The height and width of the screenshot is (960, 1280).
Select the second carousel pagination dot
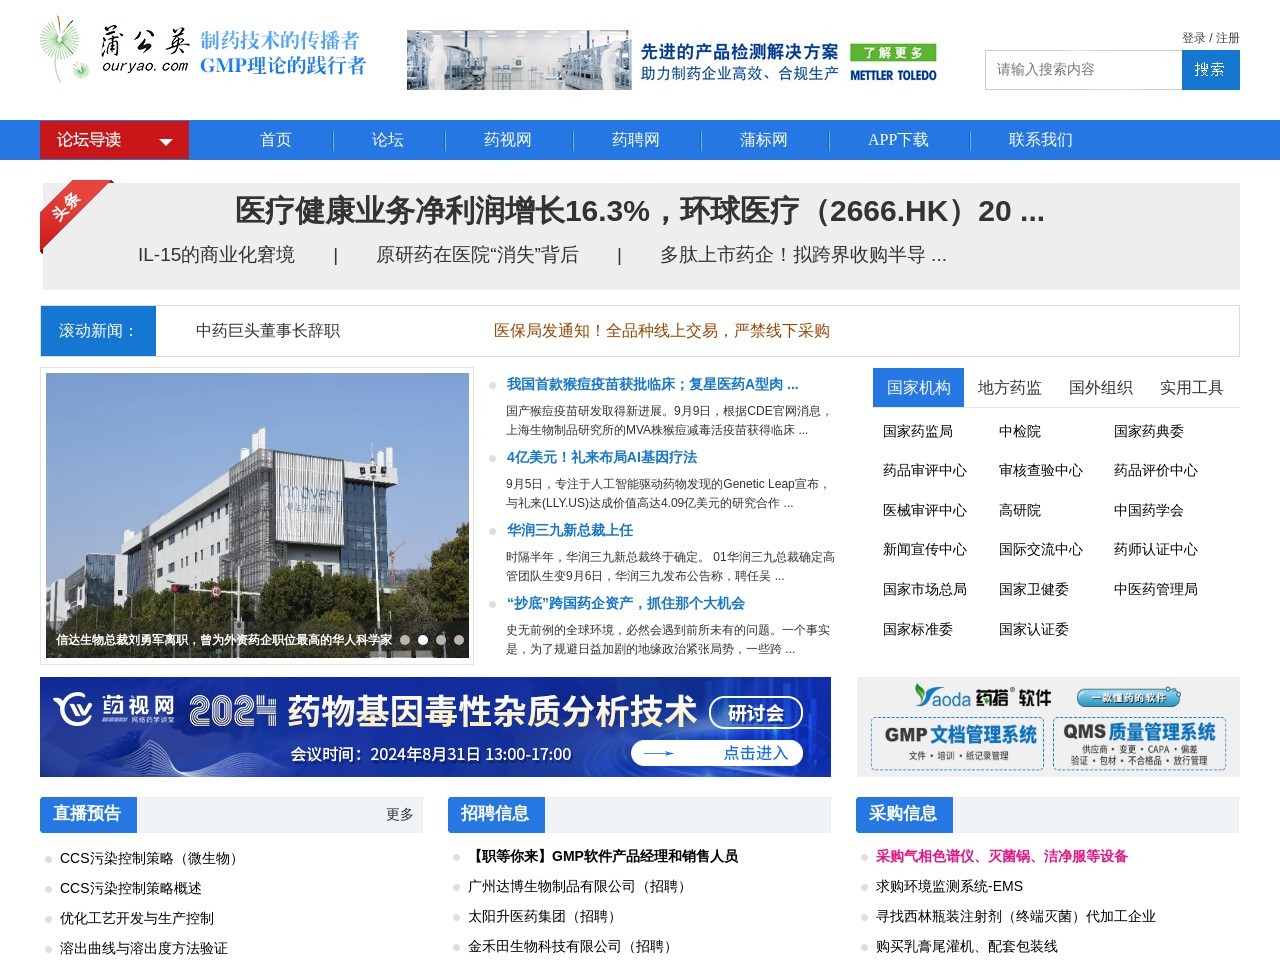[x=424, y=638]
